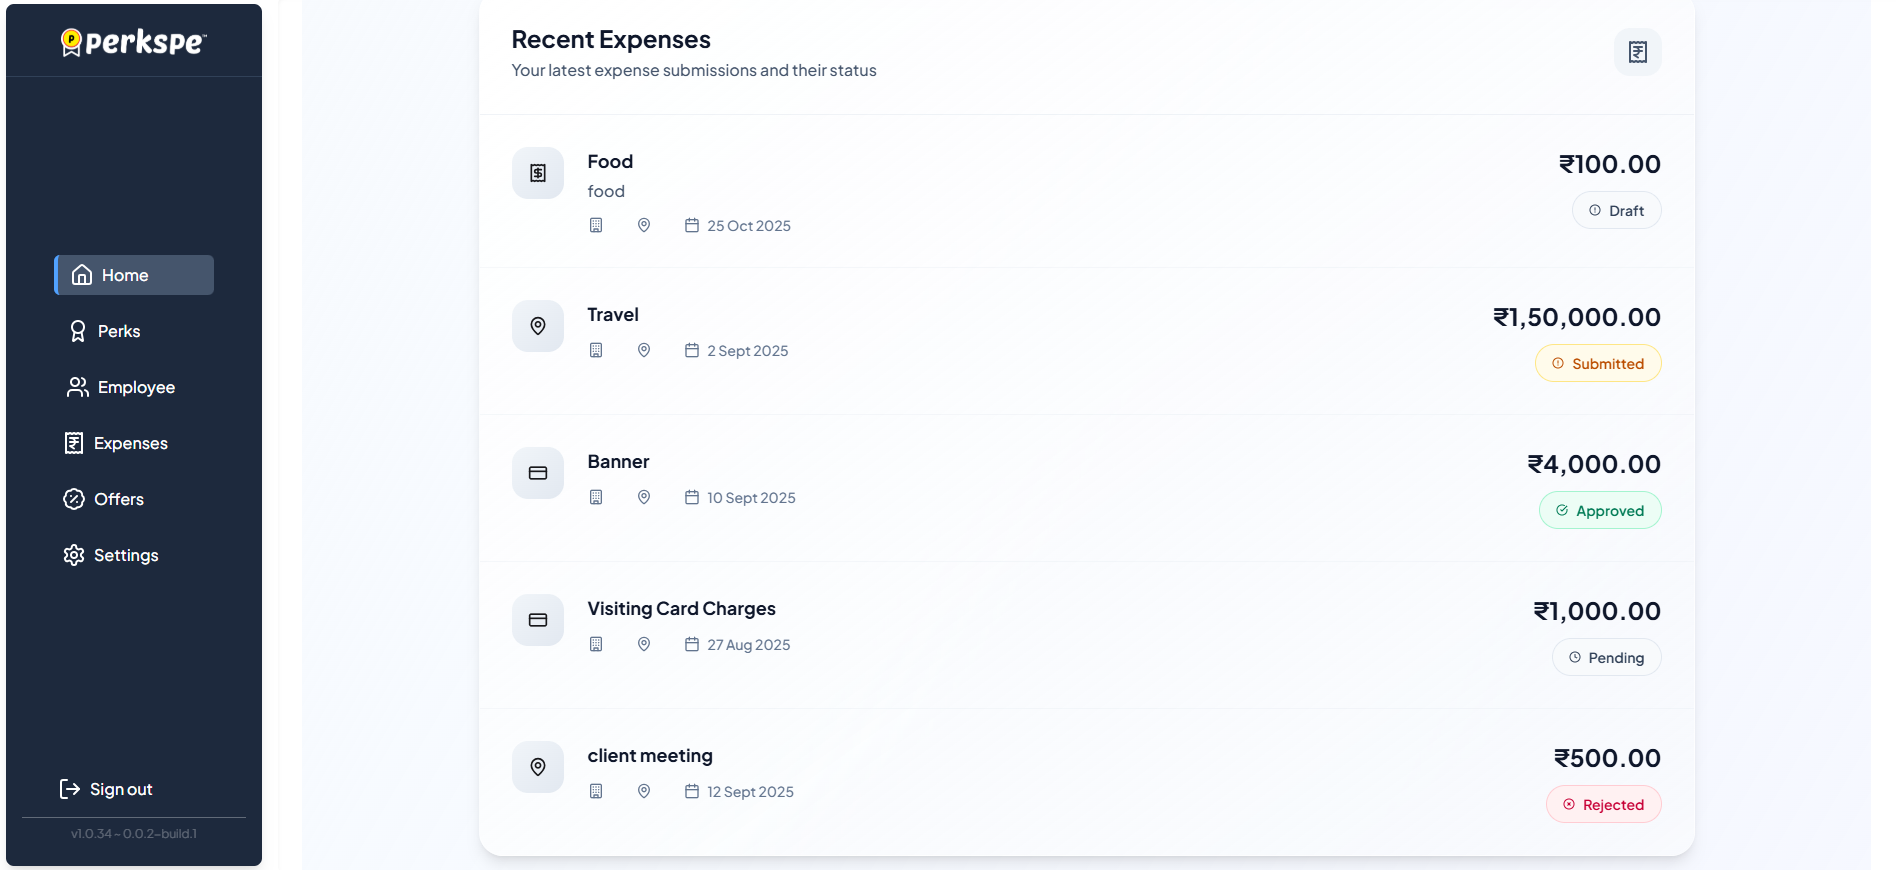
Task: Click the building icon under the Food expense
Action: point(596,226)
